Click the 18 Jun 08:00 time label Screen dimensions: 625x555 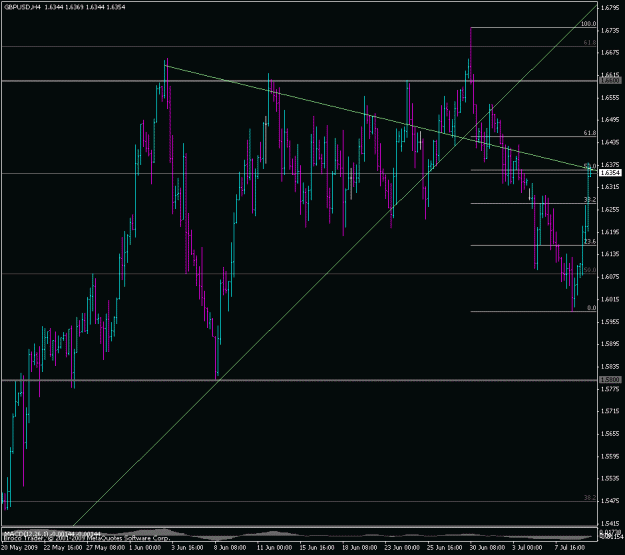(x=360, y=547)
